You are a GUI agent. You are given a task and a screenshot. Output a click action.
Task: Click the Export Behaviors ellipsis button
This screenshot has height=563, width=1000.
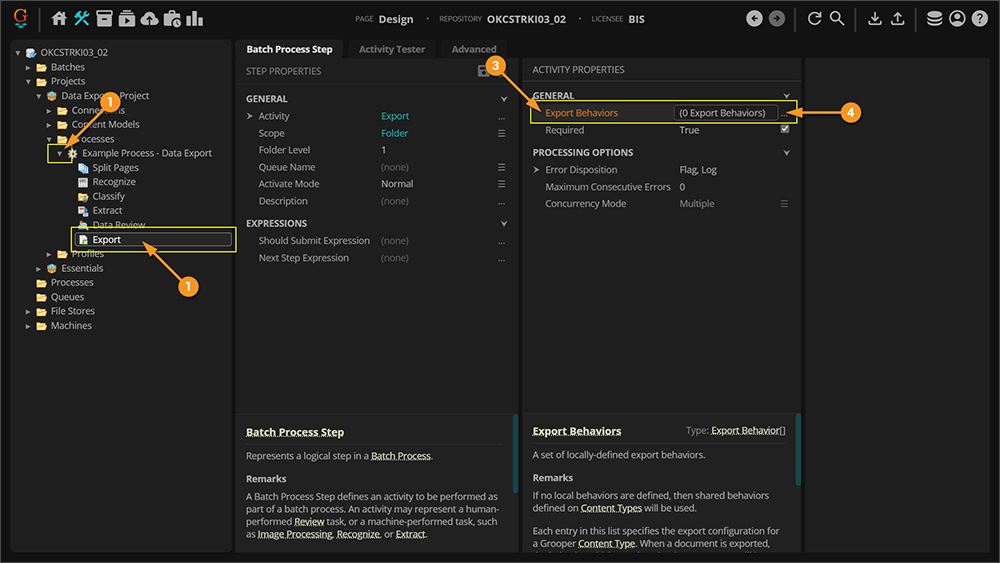click(x=785, y=114)
